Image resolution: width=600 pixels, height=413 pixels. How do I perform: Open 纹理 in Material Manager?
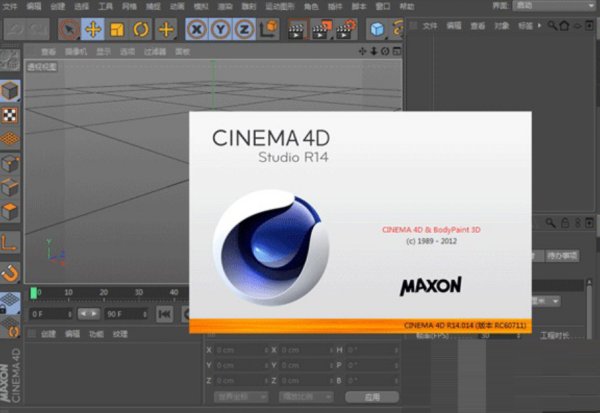coord(120,334)
